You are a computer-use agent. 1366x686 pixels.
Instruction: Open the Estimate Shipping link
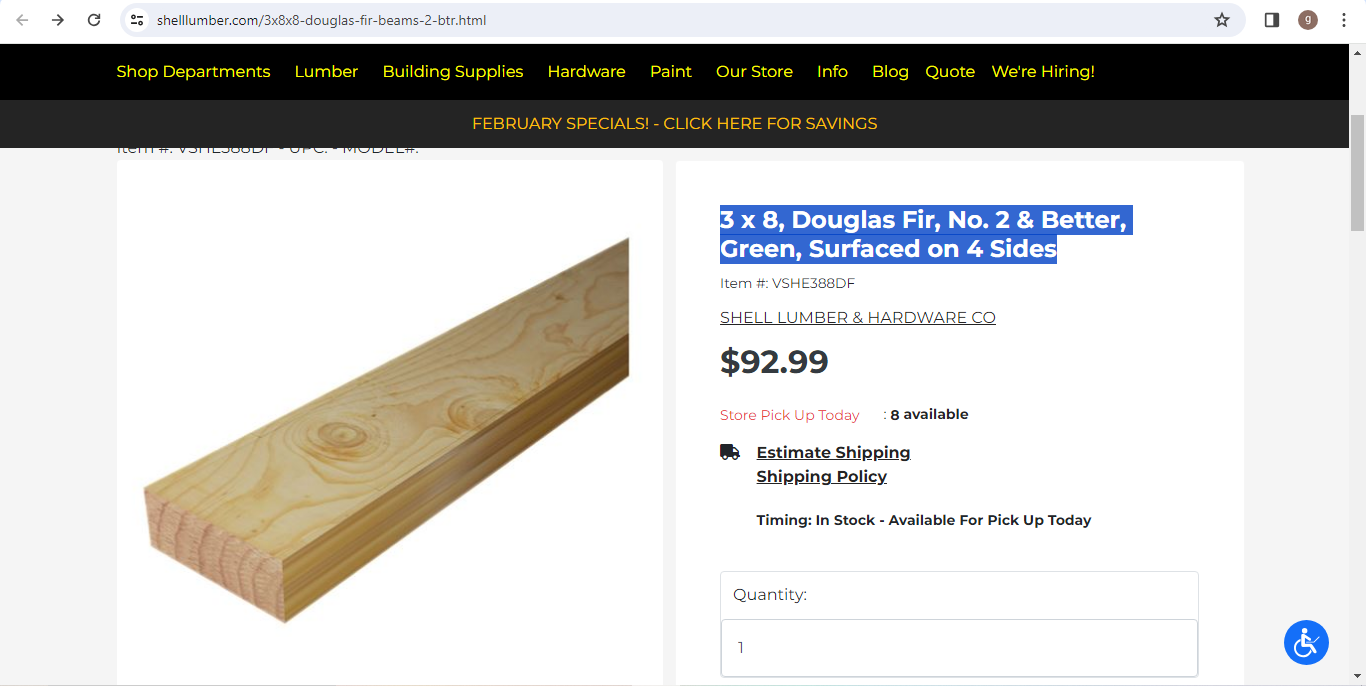[x=833, y=452]
